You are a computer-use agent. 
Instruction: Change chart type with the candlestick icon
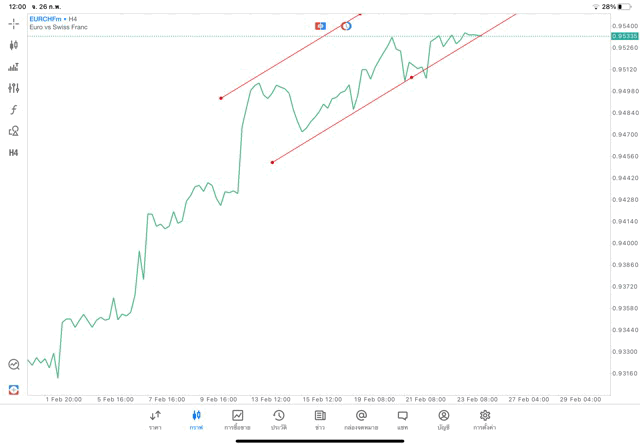[x=14, y=45]
